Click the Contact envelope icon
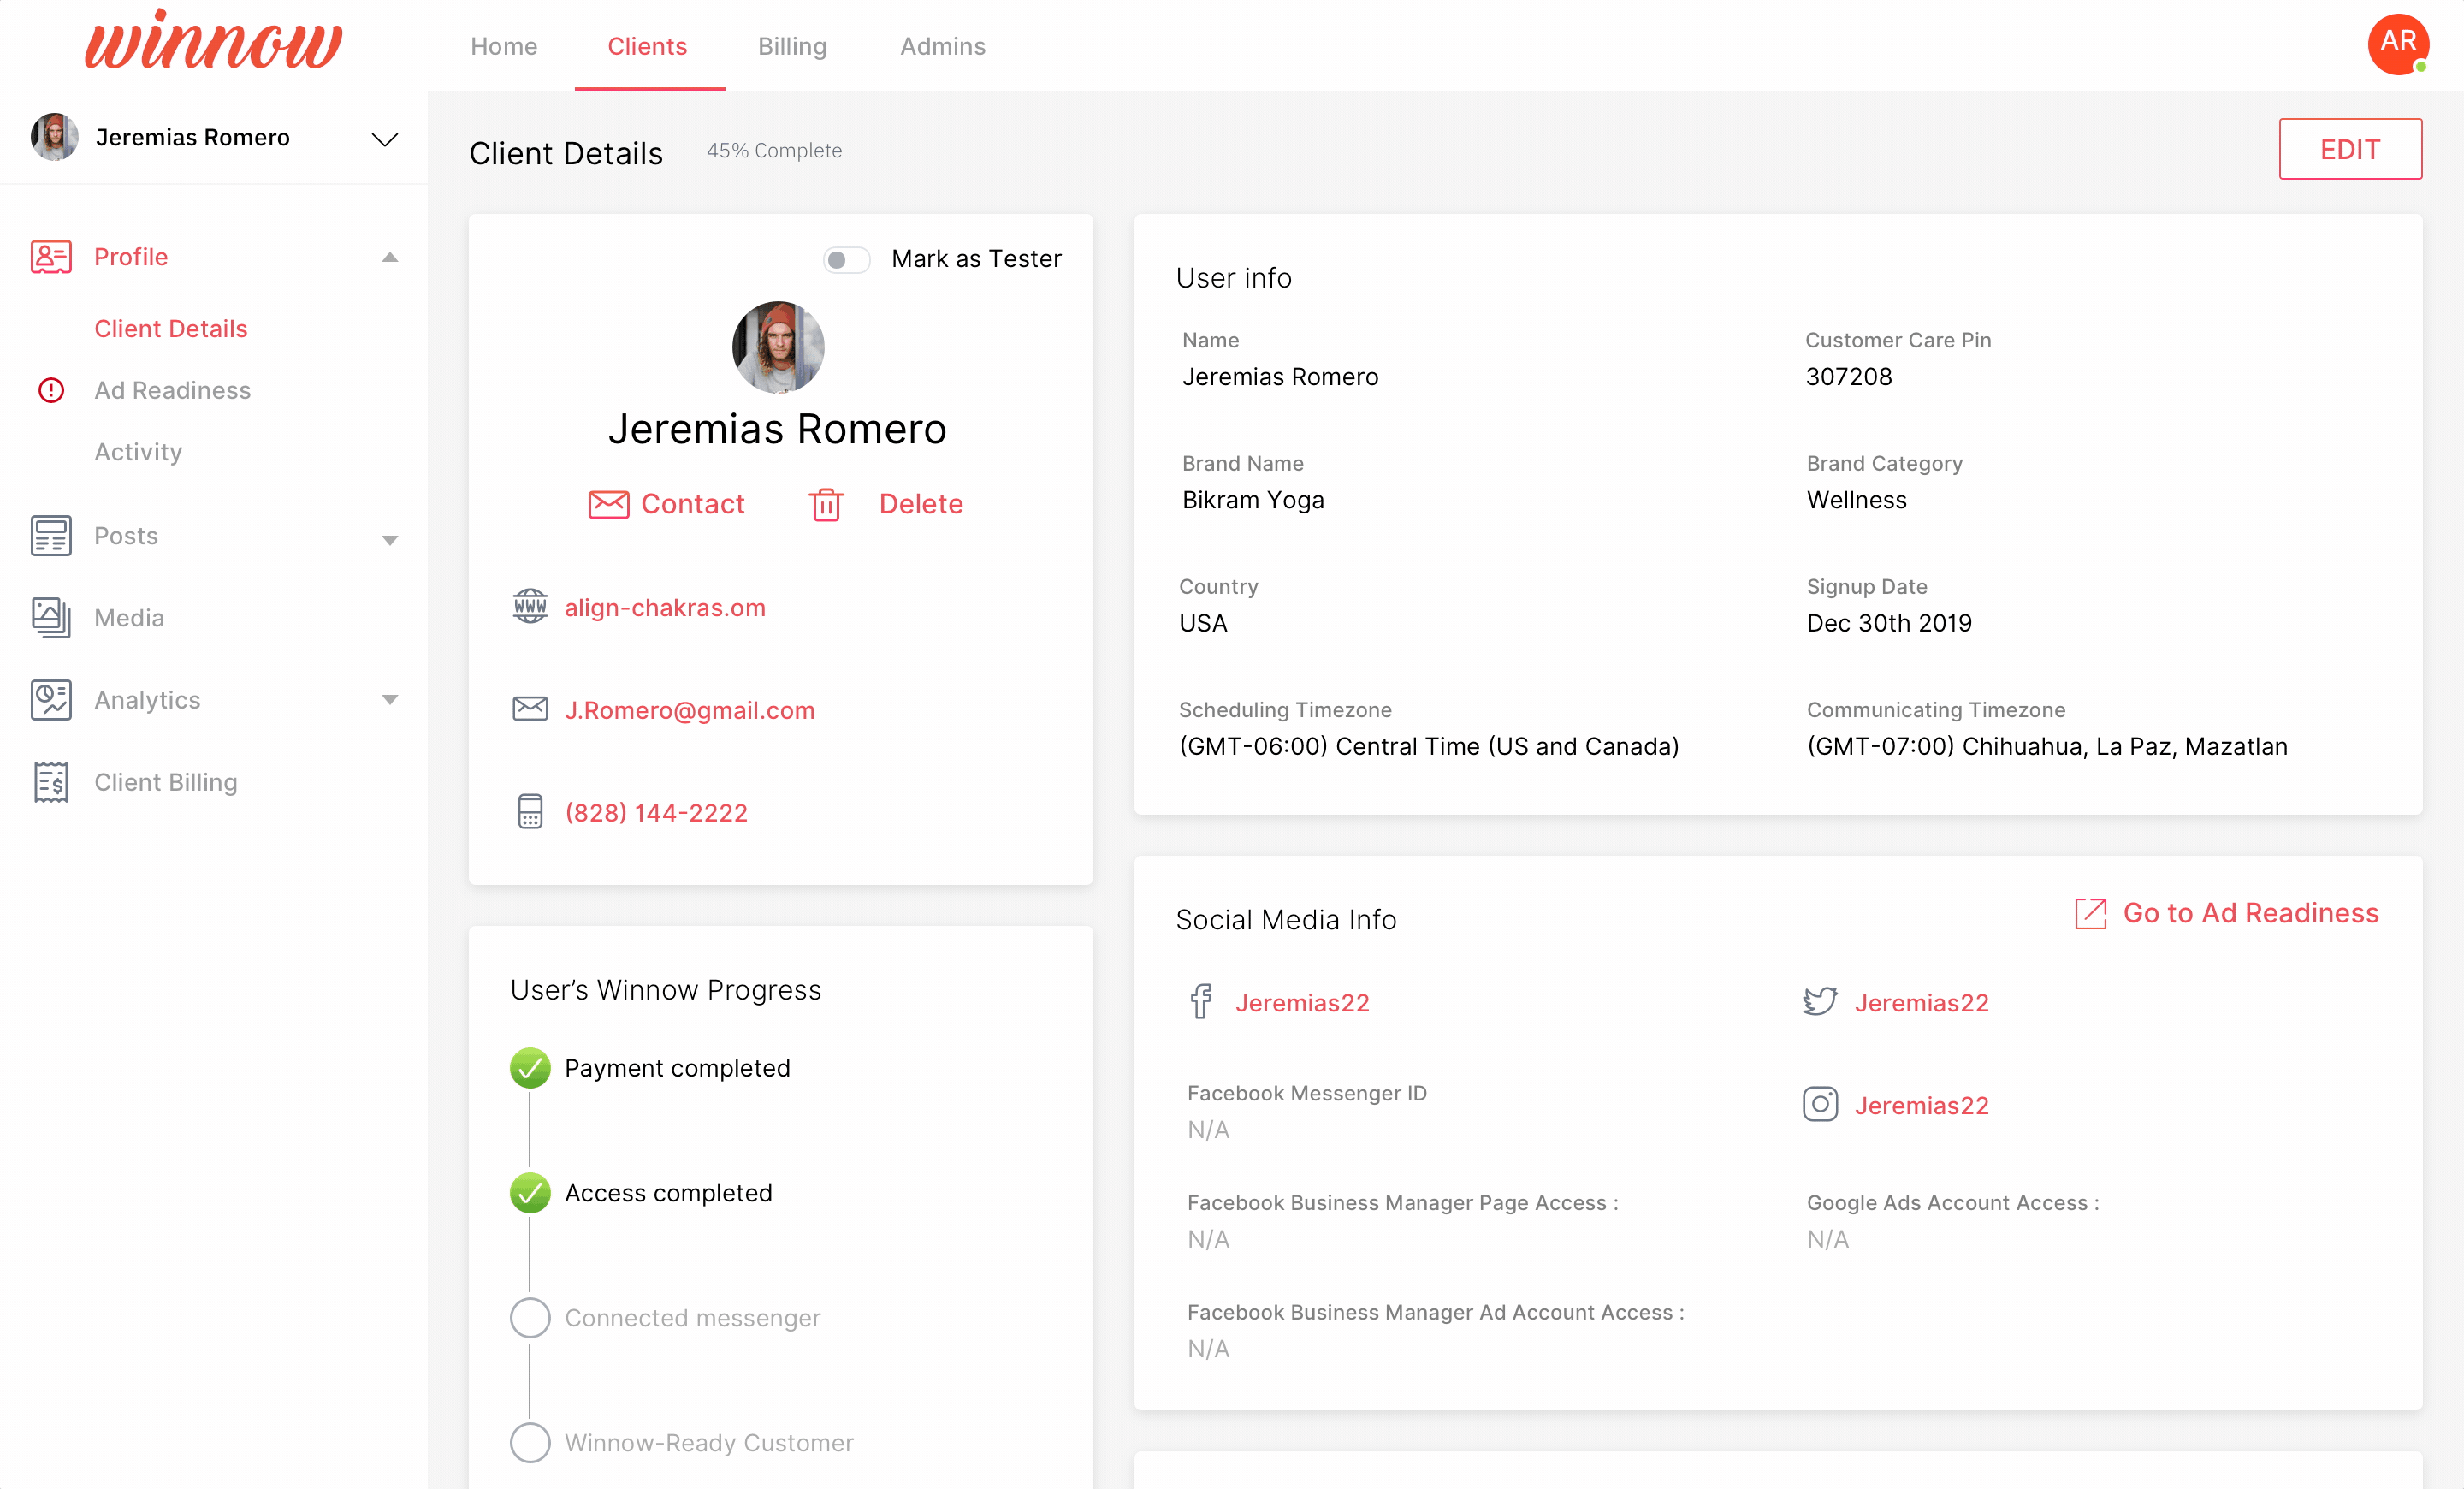The height and width of the screenshot is (1489, 2464). [x=608, y=504]
